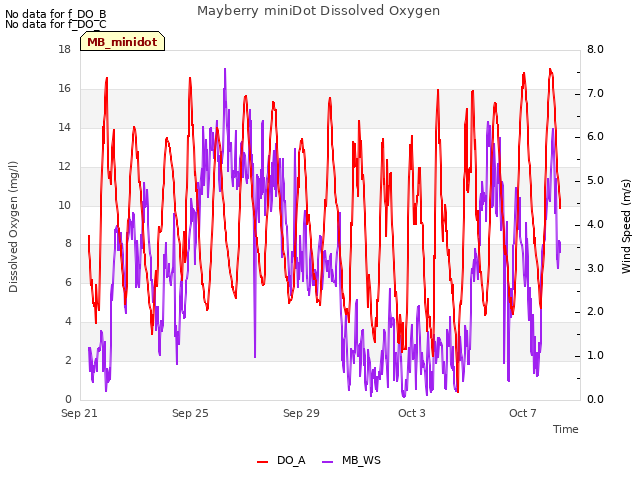This screenshot has height=480, width=640.
Task: Click the 3.0 value on wind axis
Action: click(596, 269)
